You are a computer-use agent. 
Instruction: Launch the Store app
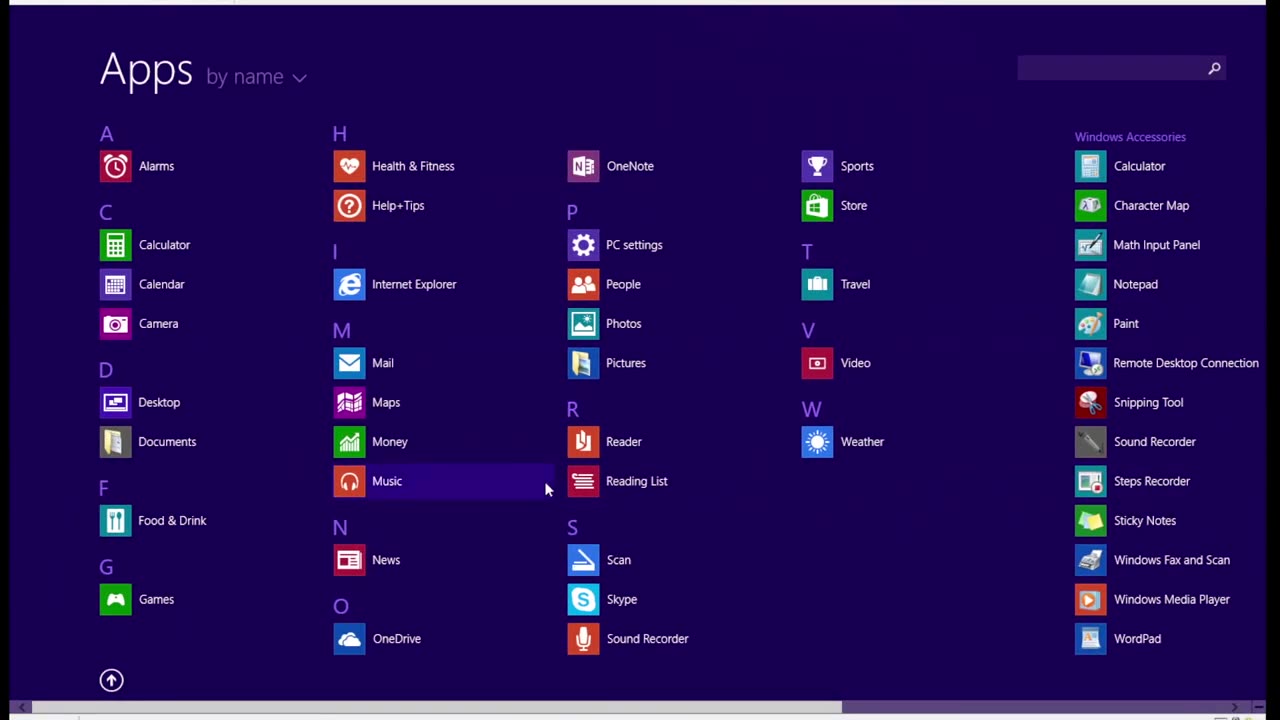(x=817, y=205)
